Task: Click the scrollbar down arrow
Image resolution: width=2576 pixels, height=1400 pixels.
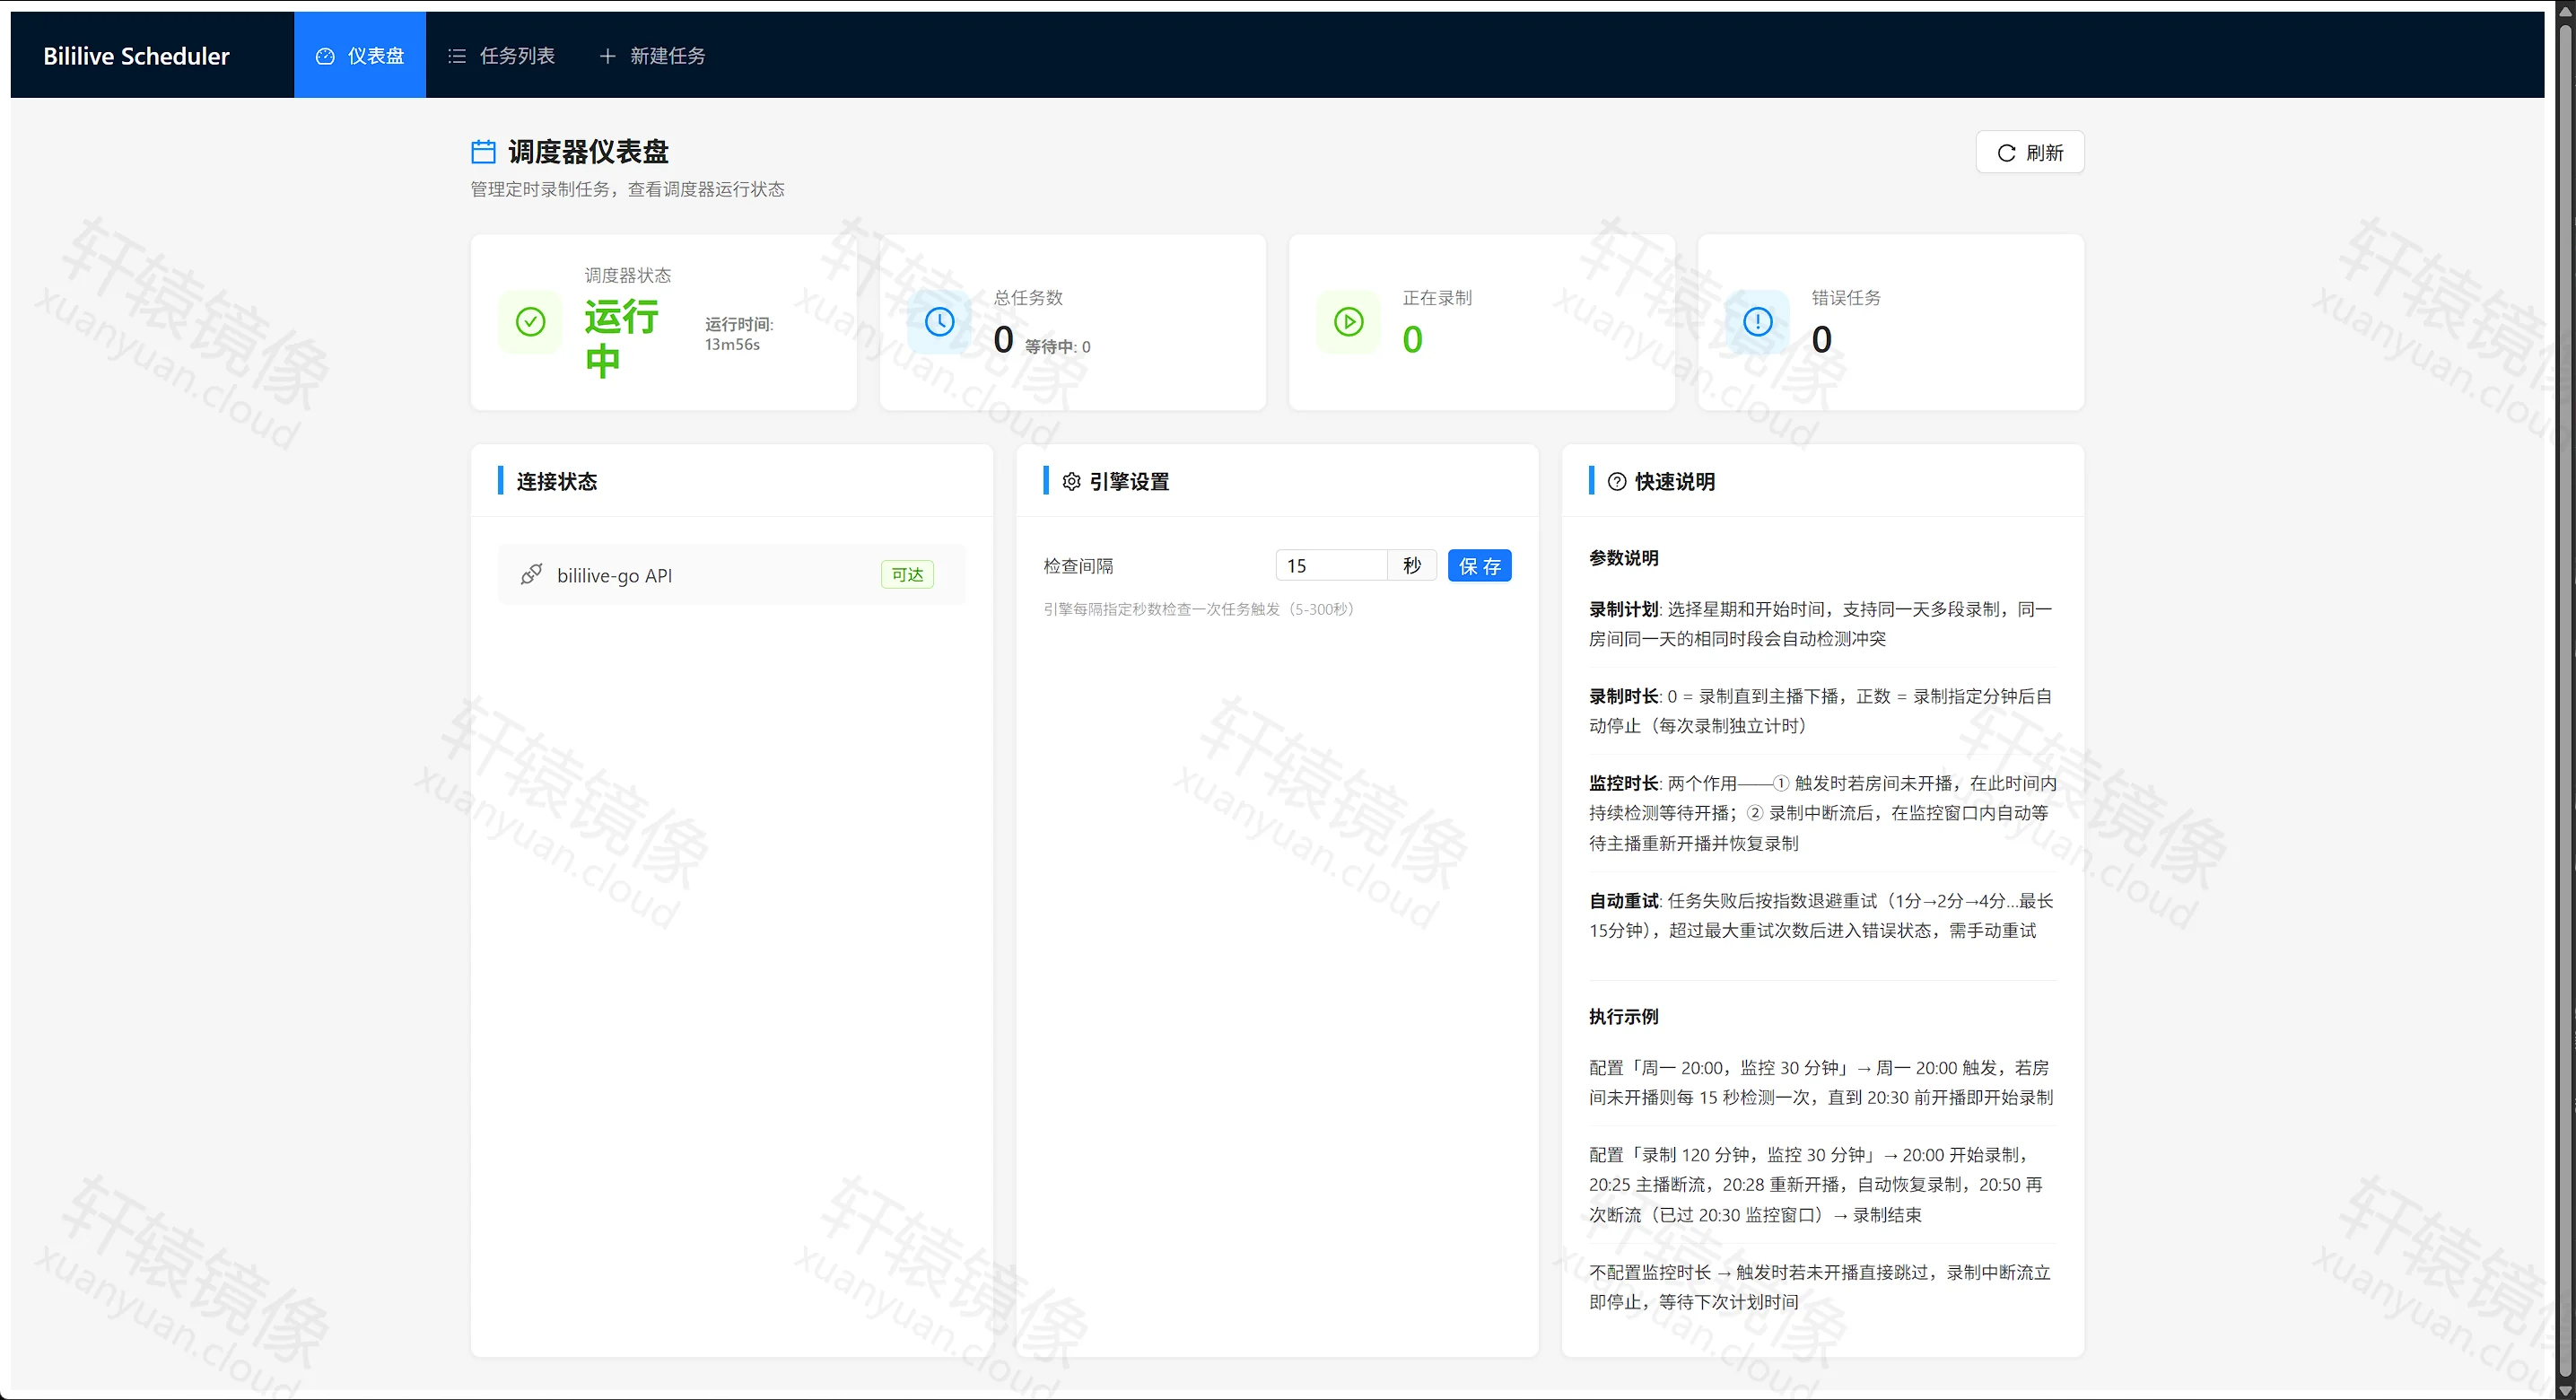Action: coord(2568,1391)
